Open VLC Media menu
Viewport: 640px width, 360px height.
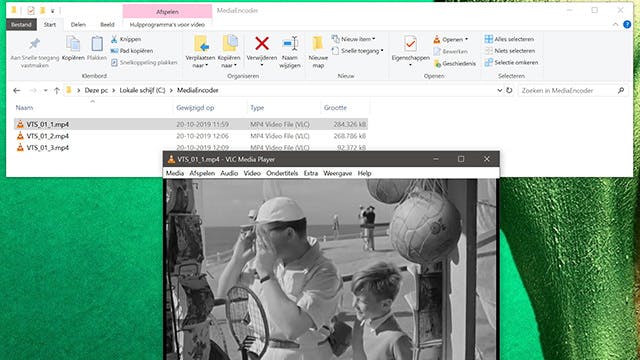(x=175, y=173)
